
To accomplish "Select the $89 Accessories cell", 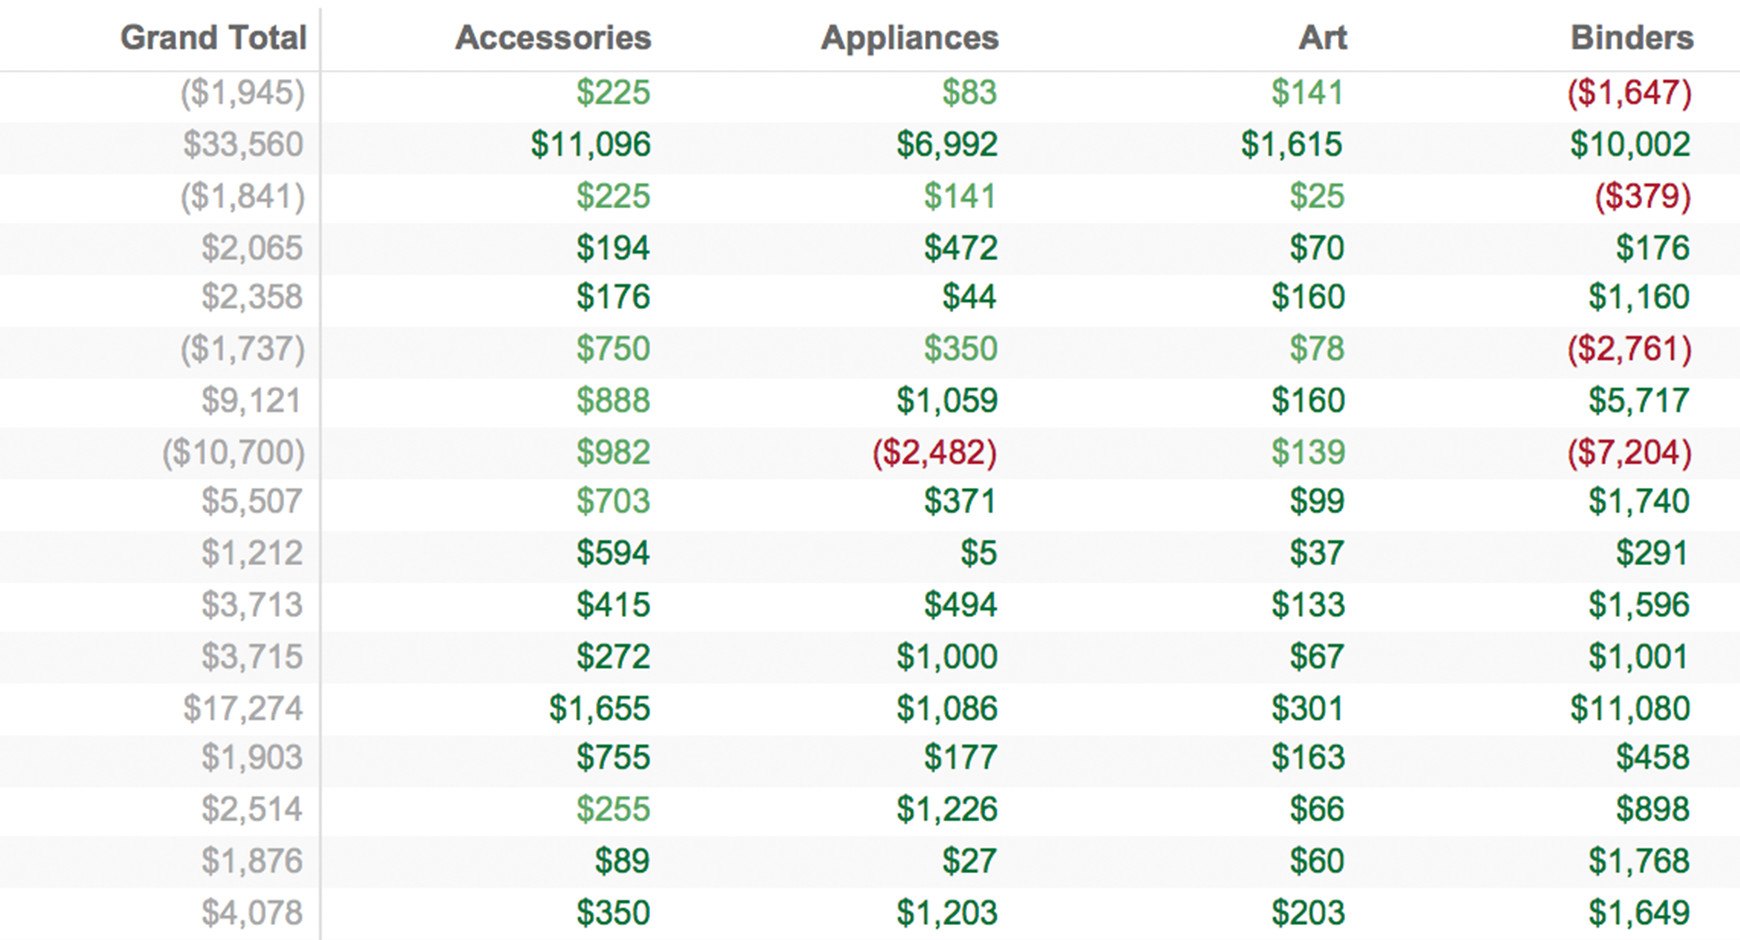I will [x=621, y=861].
